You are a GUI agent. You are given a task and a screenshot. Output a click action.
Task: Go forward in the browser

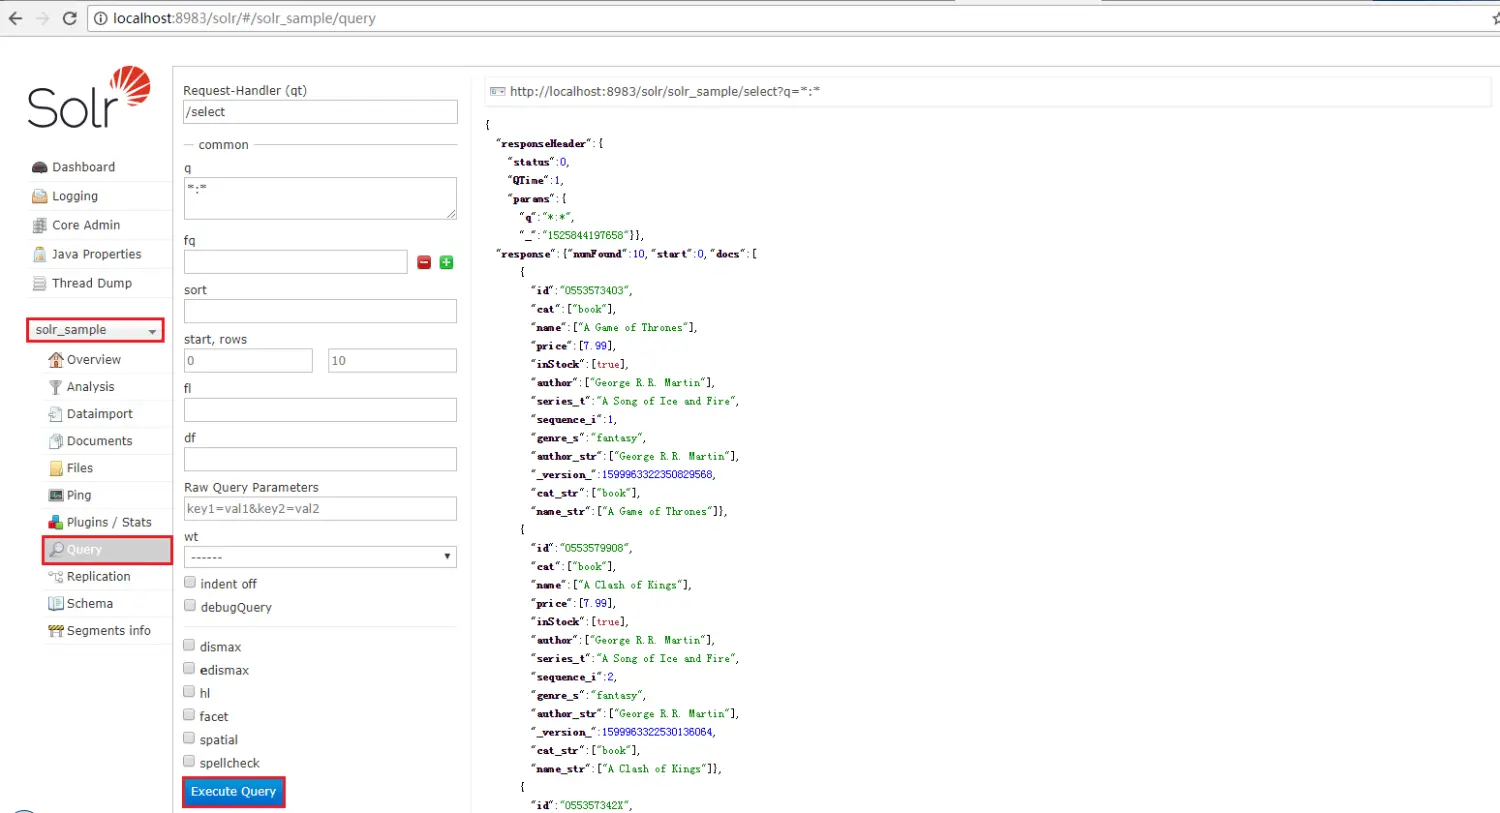pyautogui.click(x=42, y=18)
